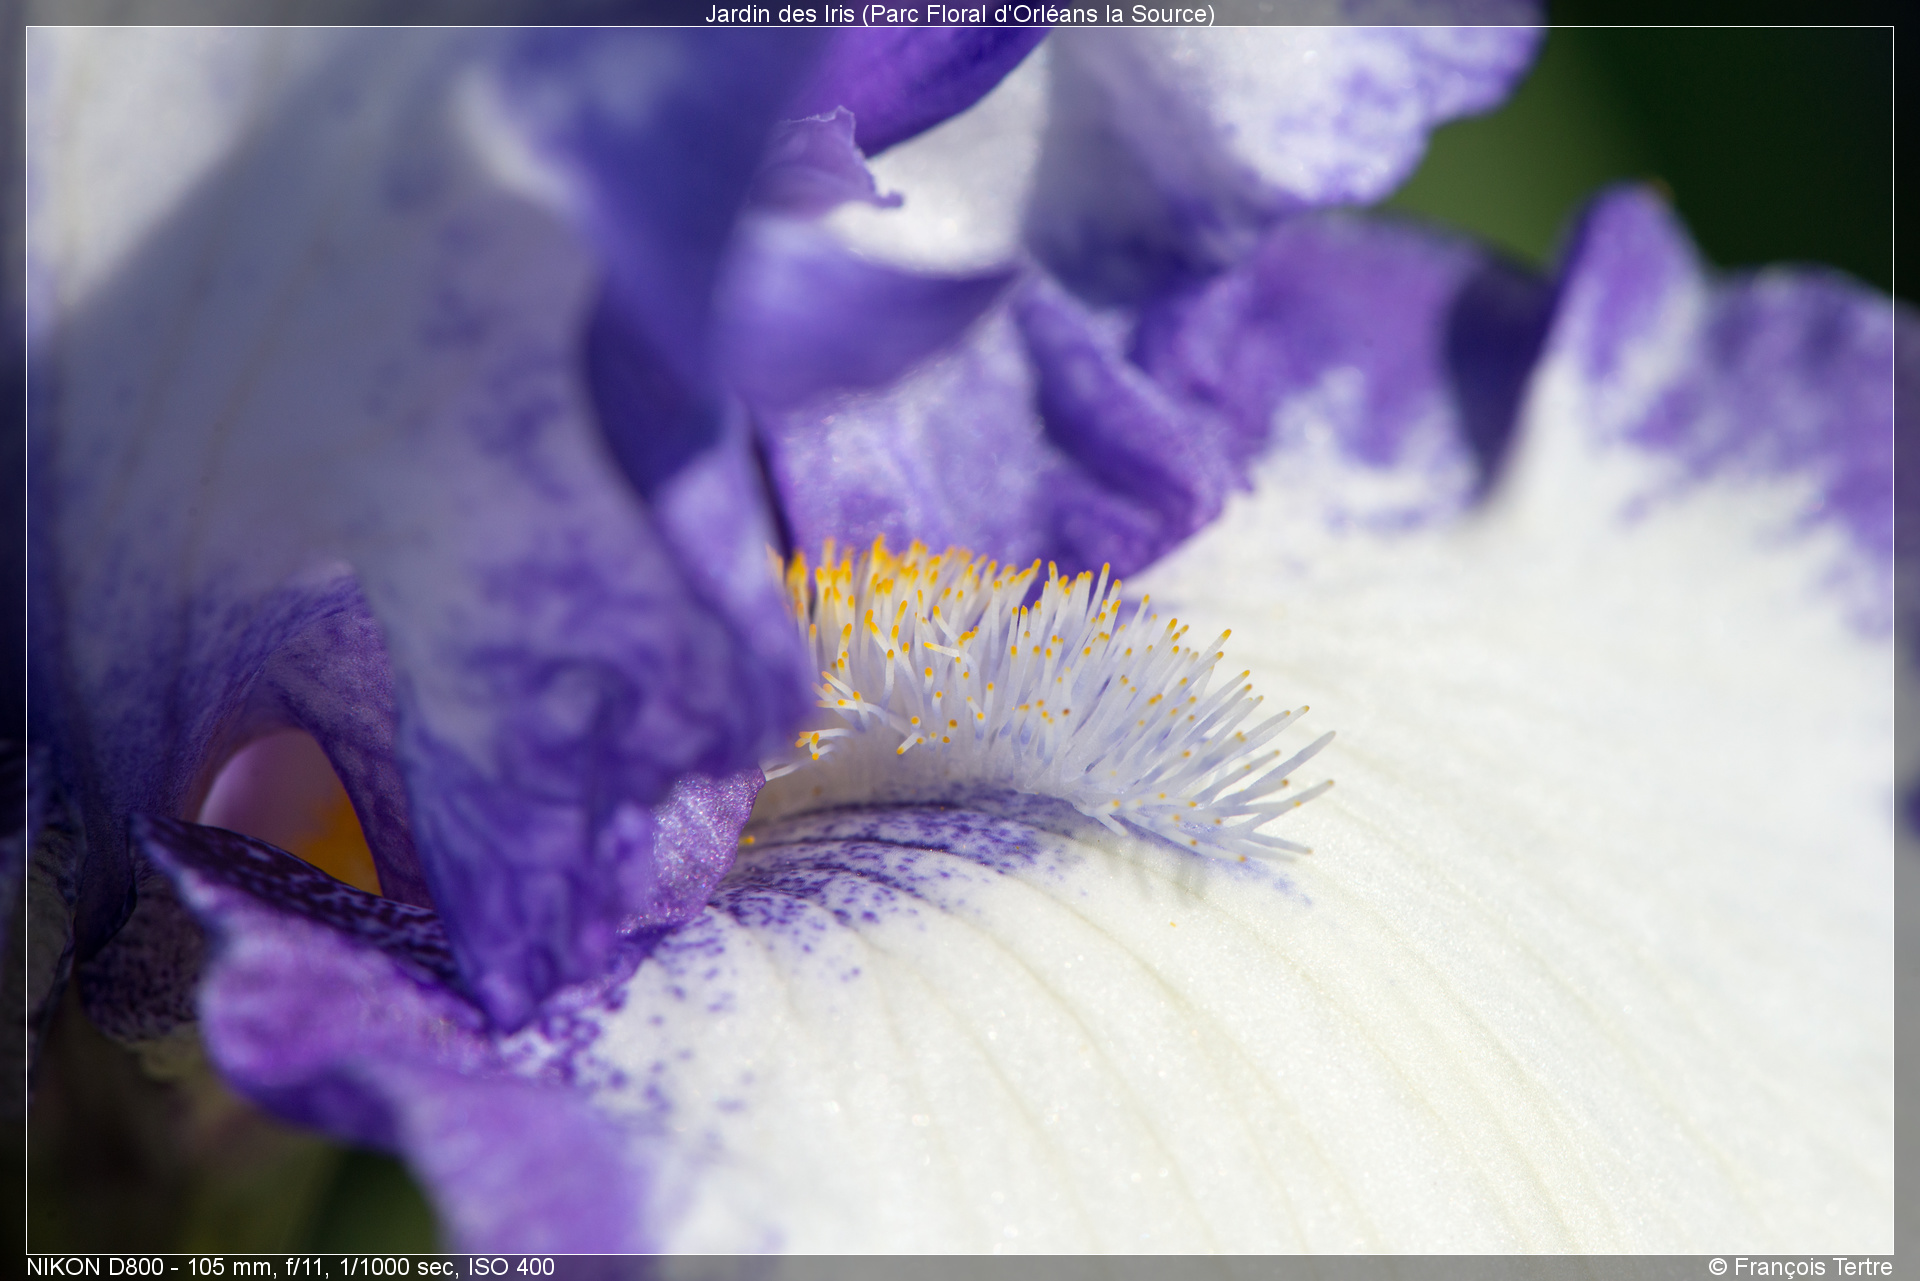
Task: Click the title 'Jardin des Iris (Parc Floral d'Orléans la Source)'
Action: point(960,14)
